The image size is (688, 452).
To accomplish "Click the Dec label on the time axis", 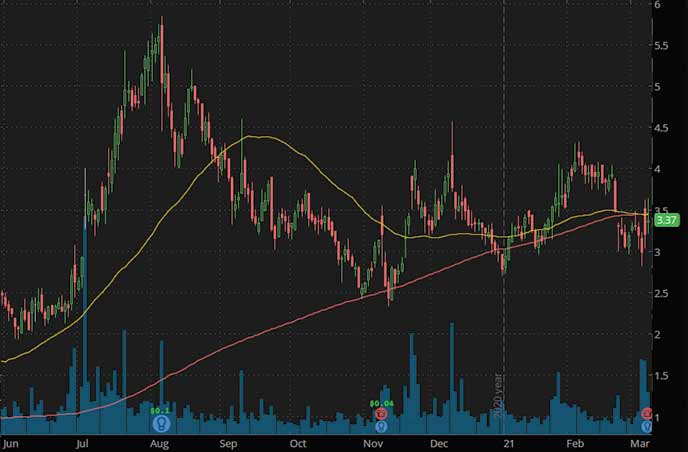I will (439, 444).
